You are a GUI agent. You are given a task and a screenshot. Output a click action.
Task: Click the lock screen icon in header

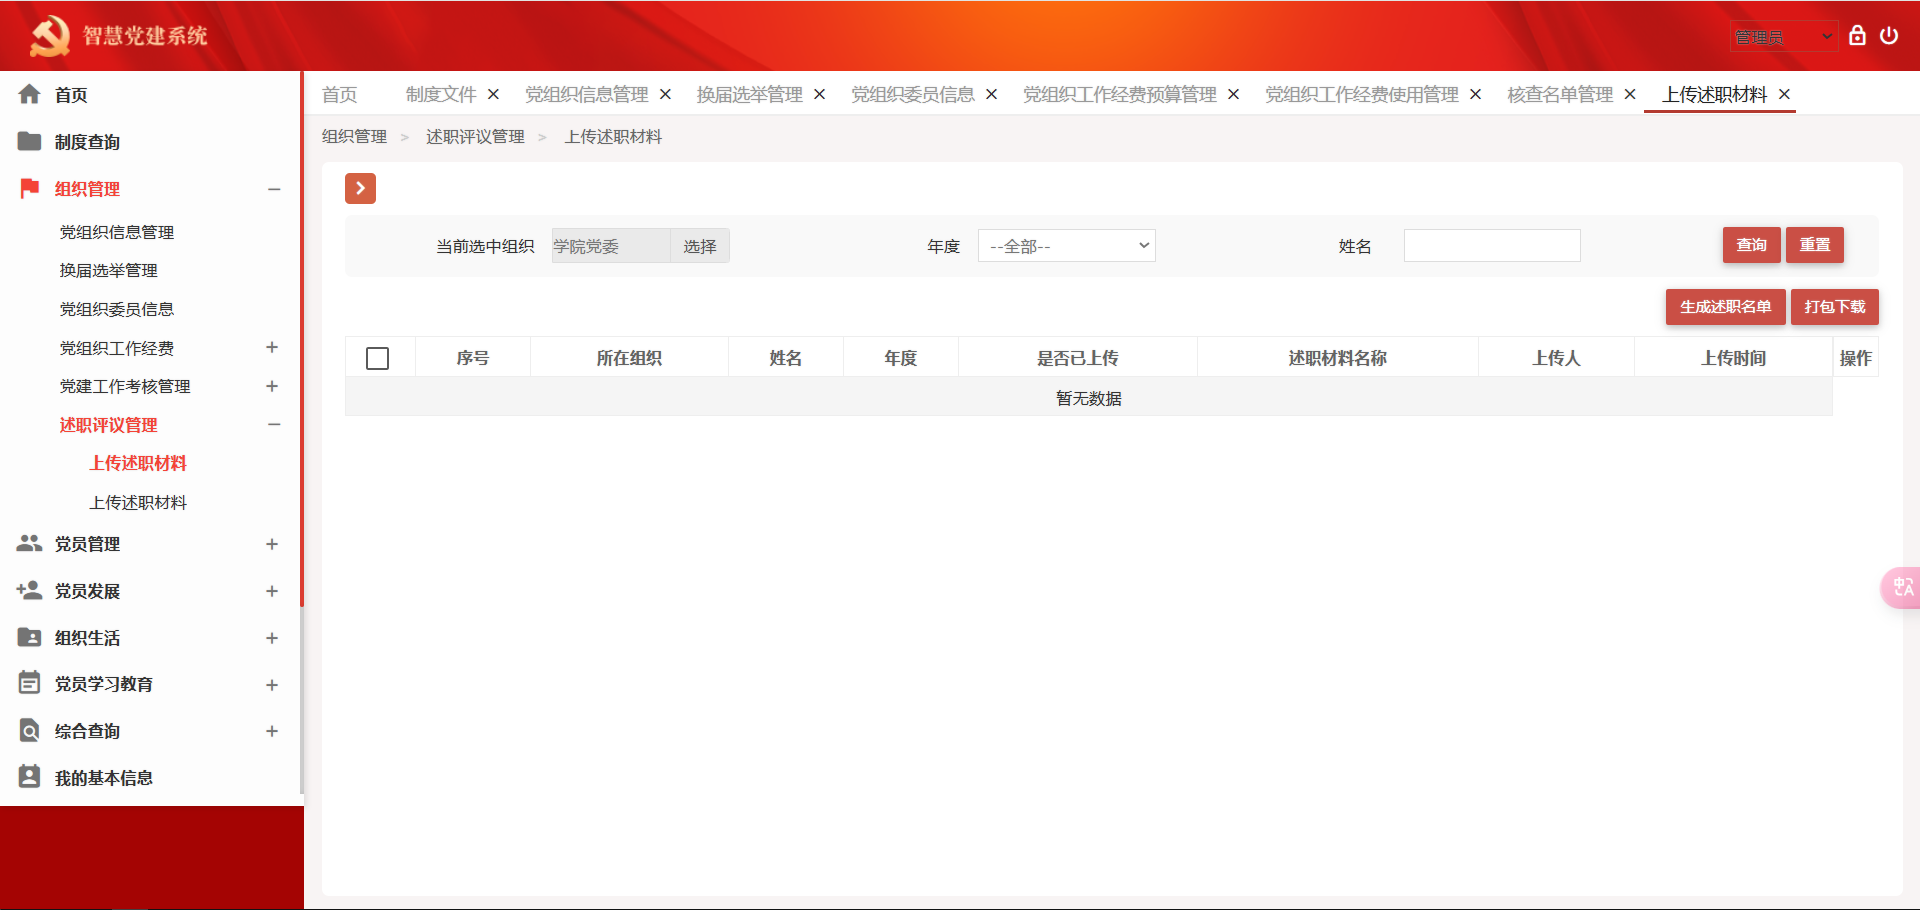click(x=1857, y=36)
